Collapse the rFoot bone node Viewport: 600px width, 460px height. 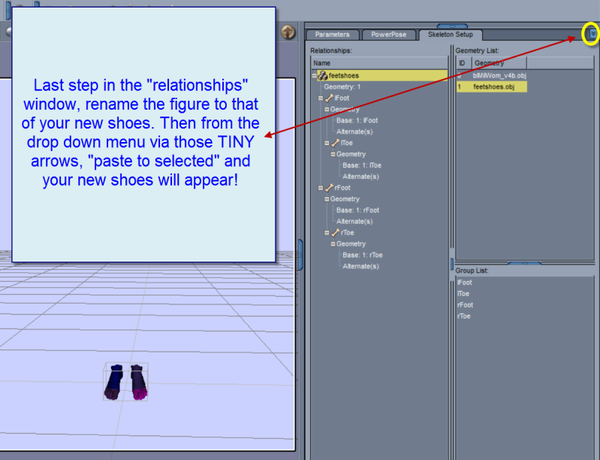(320, 188)
